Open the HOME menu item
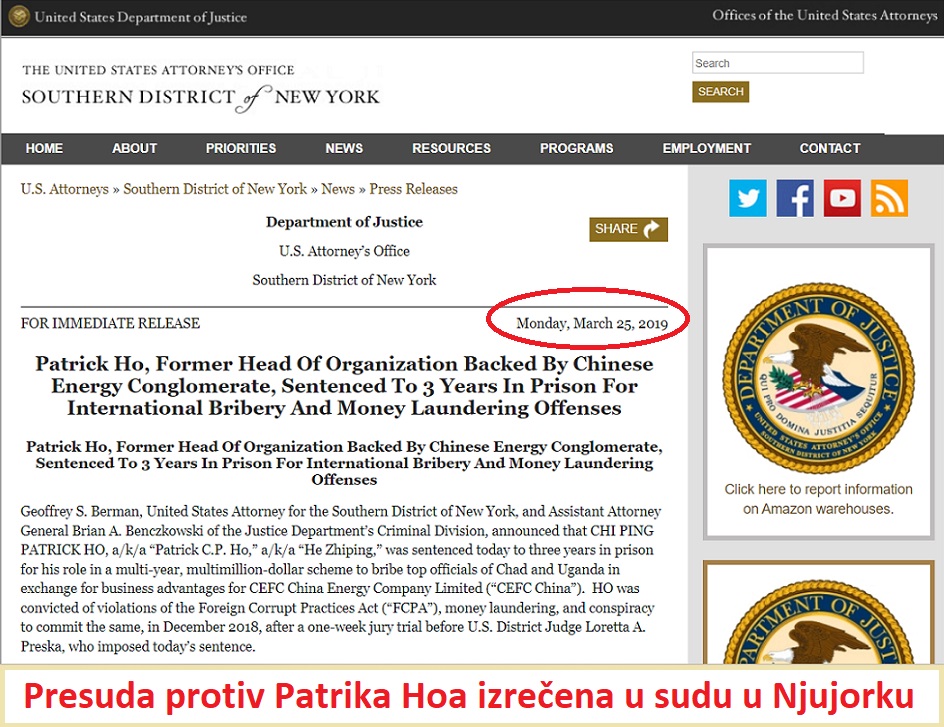 [x=44, y=148]
